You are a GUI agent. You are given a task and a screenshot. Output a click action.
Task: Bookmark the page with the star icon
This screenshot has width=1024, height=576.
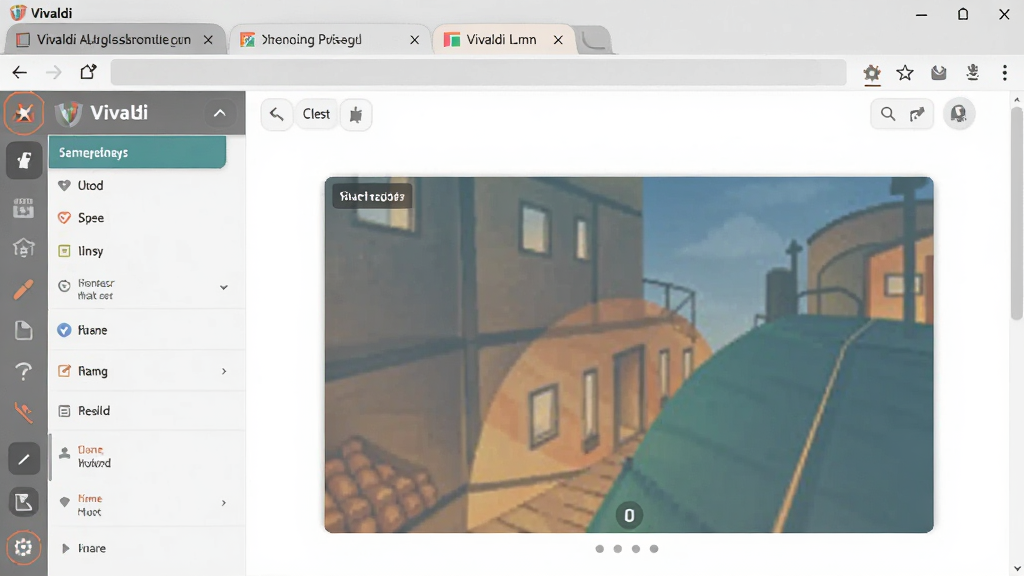pos(905,73)
